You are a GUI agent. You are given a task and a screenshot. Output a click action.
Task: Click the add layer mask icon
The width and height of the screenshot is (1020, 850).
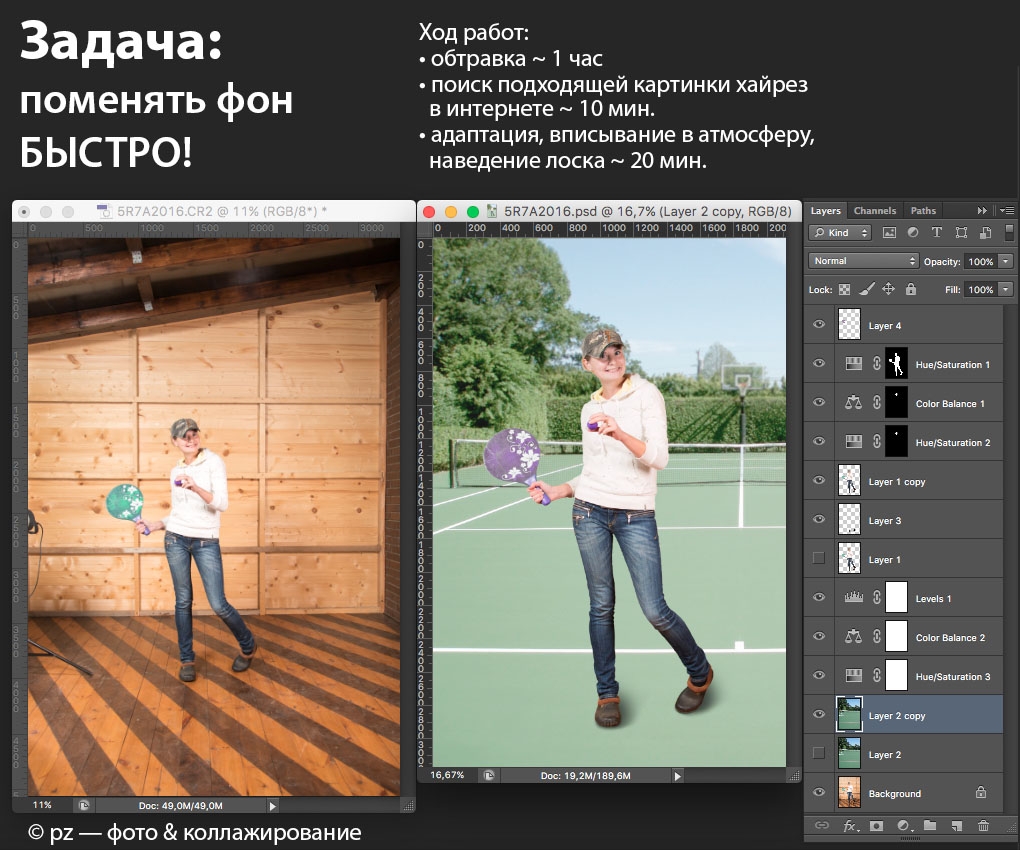tap(876, 826)
